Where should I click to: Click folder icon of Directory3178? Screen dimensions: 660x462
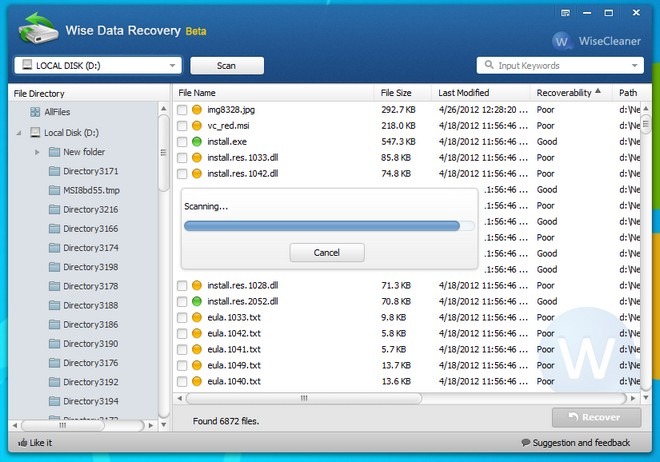tap(54, 286)
